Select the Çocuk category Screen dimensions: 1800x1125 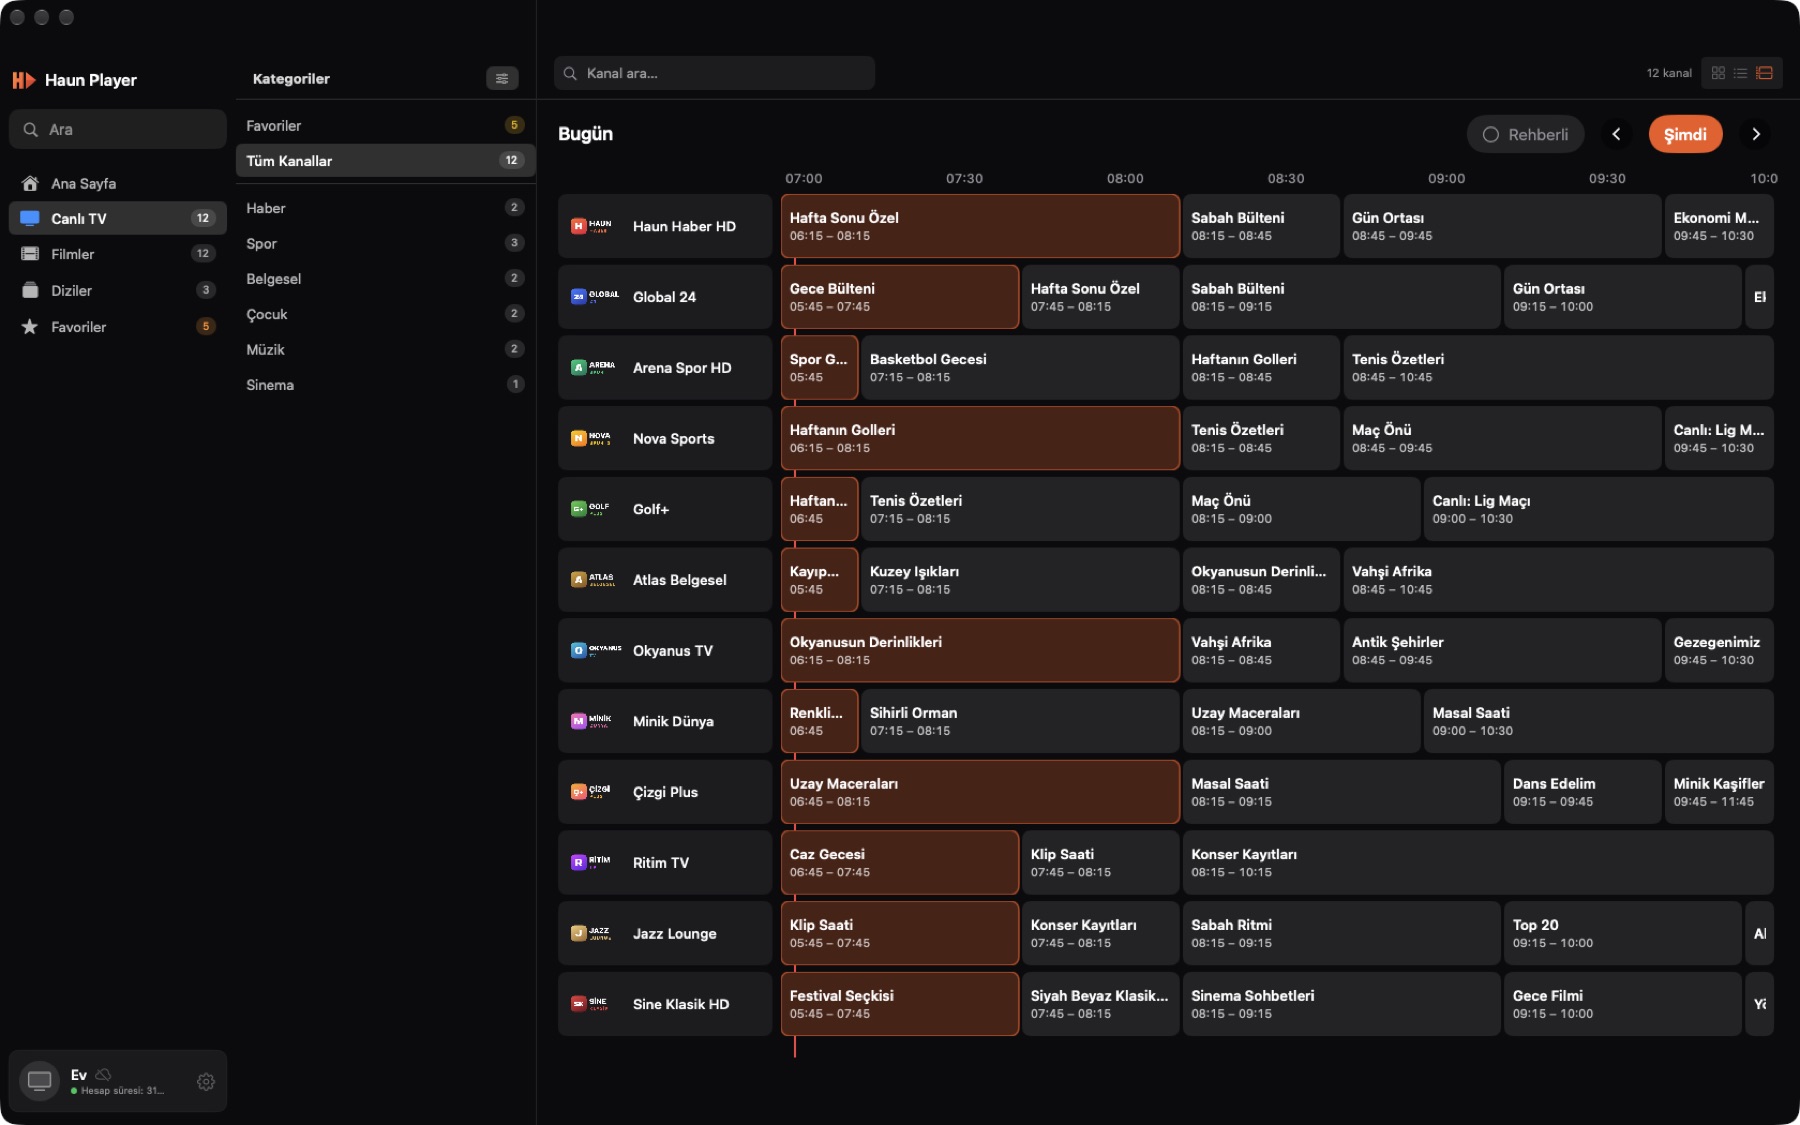click(385, 314)
